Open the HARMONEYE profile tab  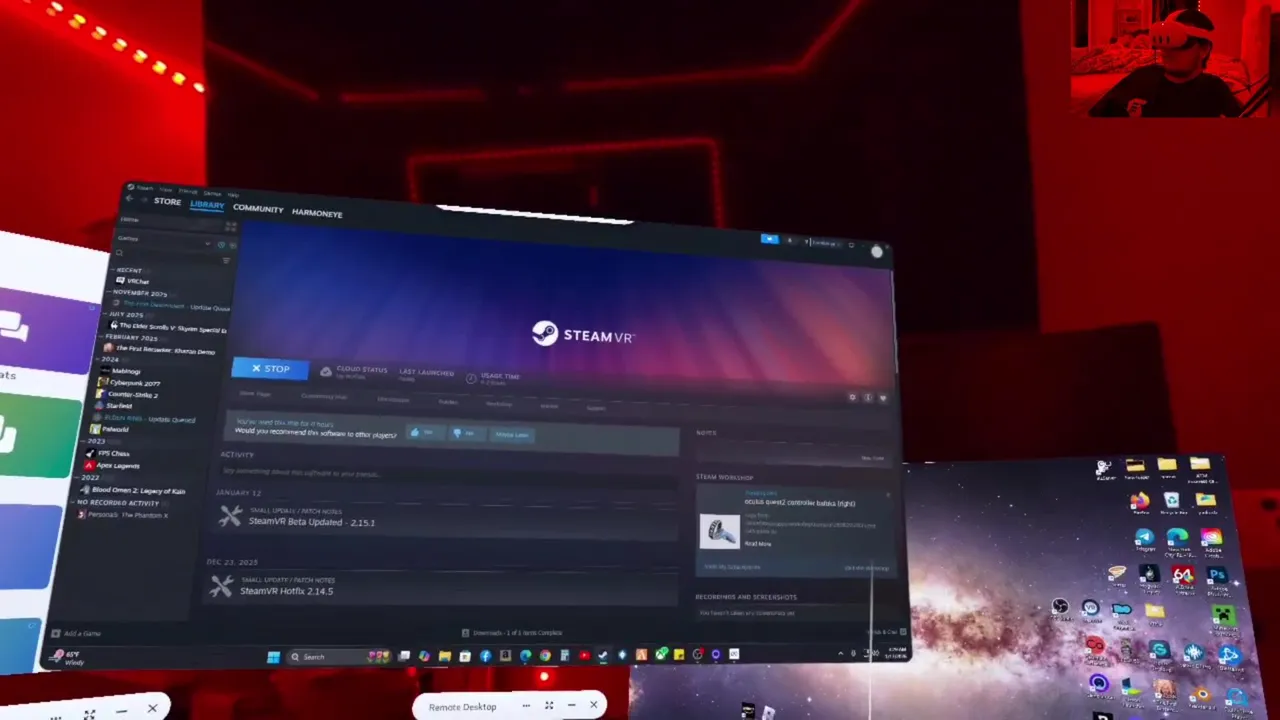[x=317, y=213]
